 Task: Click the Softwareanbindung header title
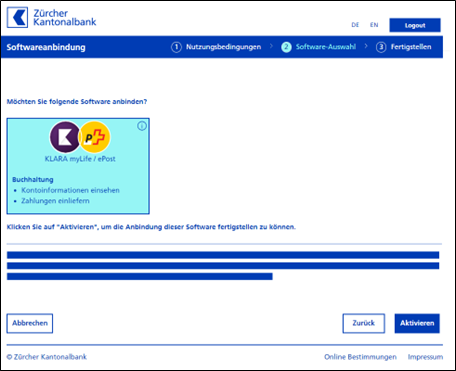(x=46, y=47)
